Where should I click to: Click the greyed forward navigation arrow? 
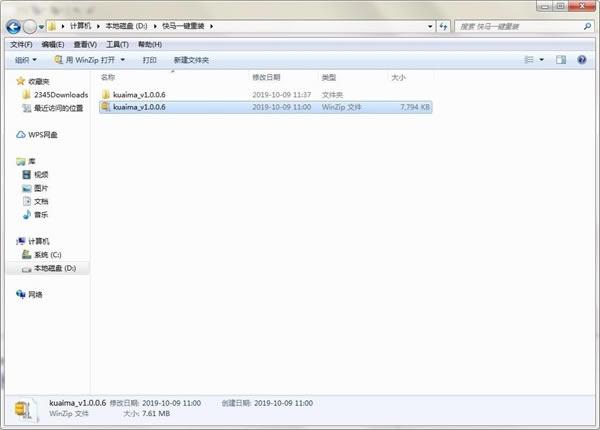[29, 27]
